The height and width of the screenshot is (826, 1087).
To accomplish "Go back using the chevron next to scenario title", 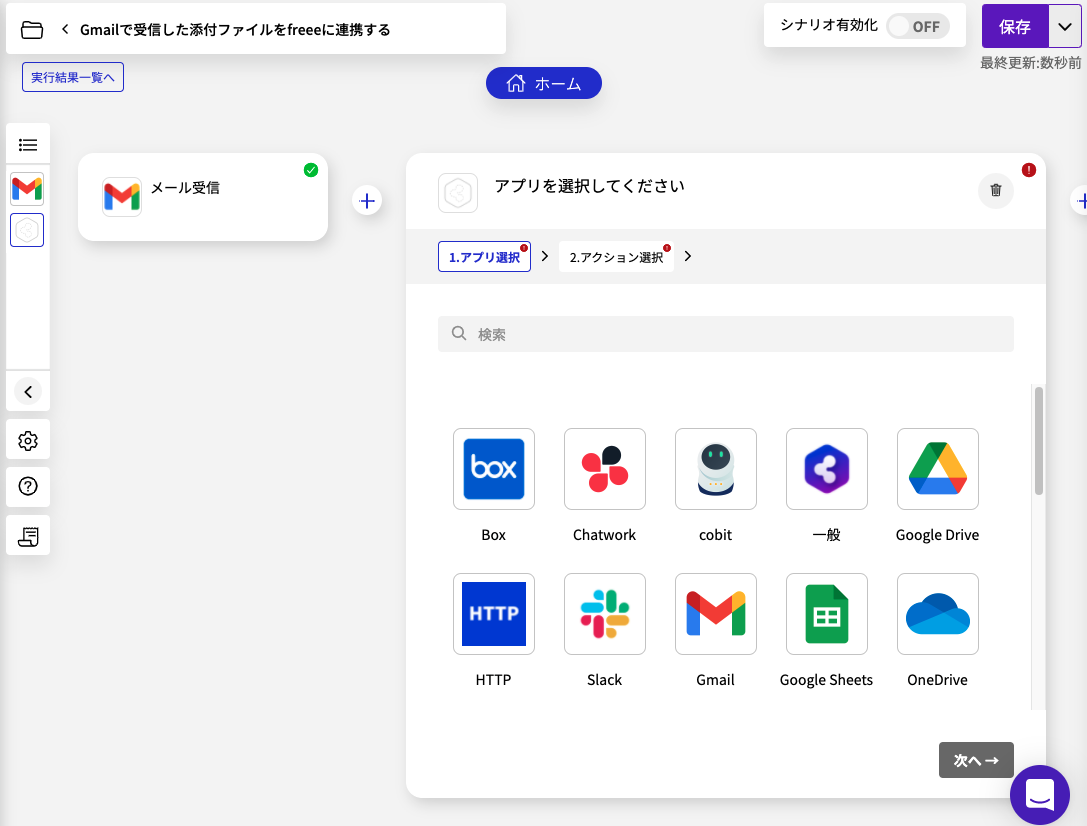I will (64, 29).
